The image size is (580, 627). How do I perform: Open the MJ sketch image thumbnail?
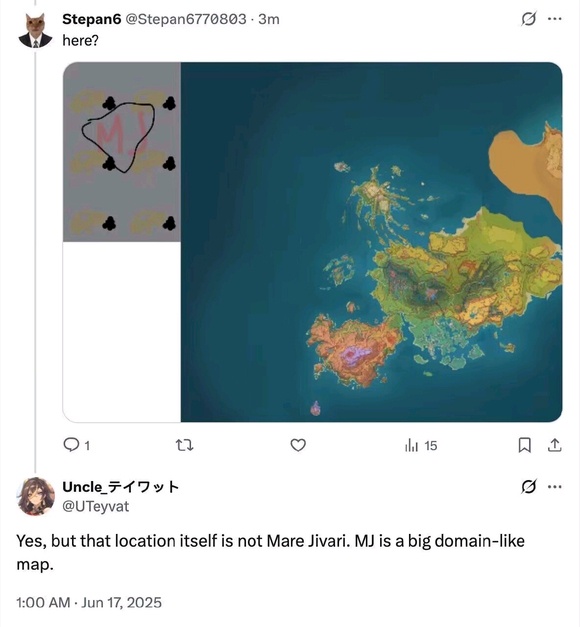[122, 152]
